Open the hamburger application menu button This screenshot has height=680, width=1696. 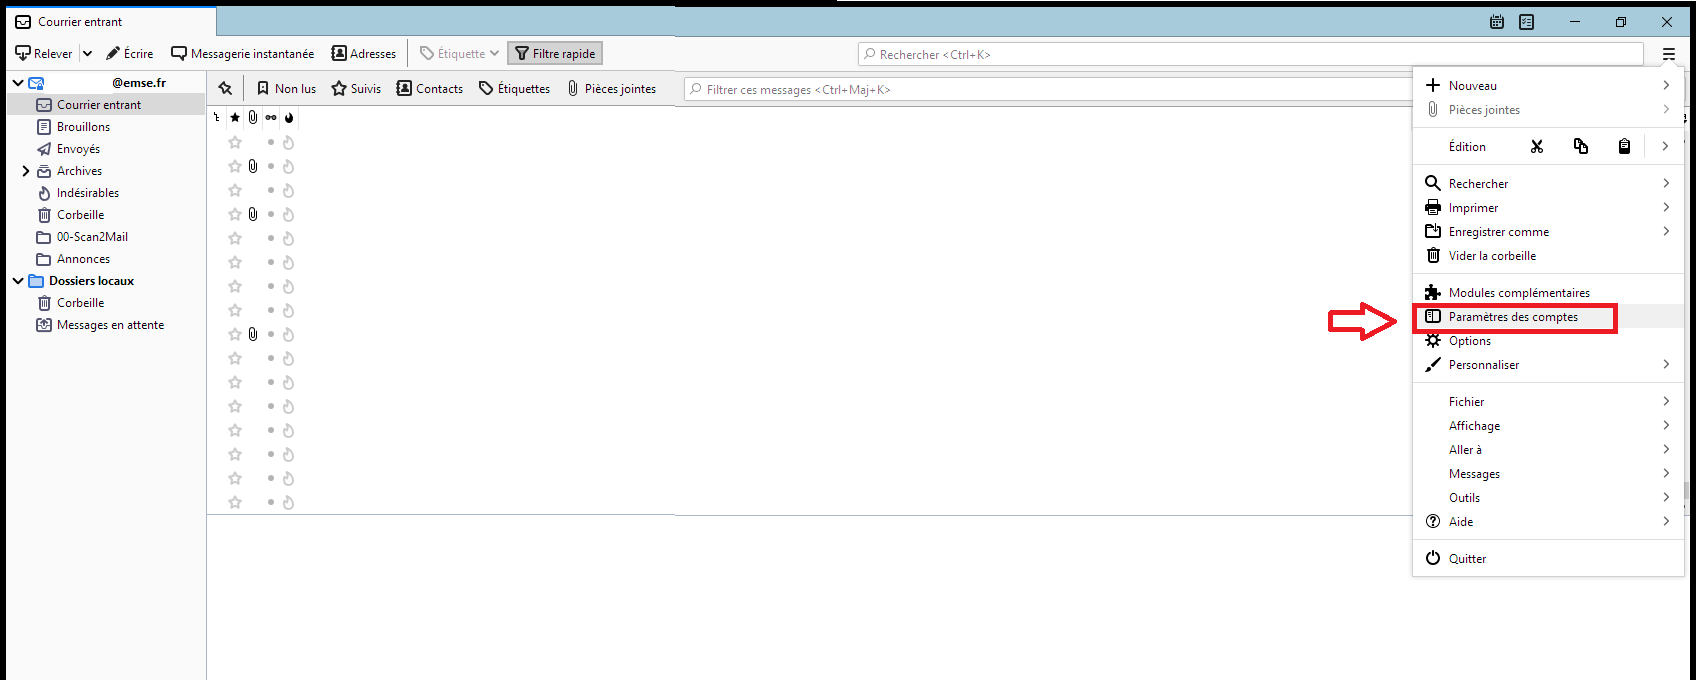coord(1669,54)
